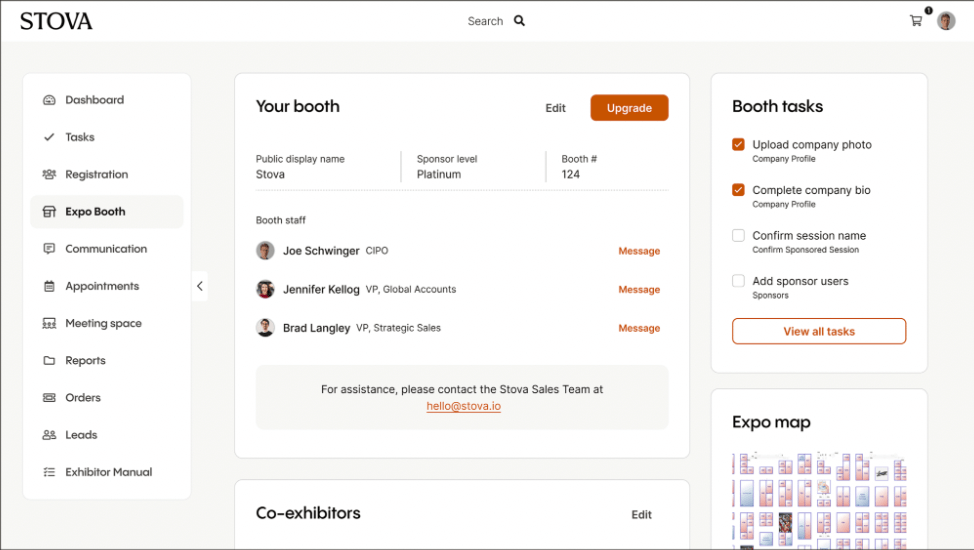Click the Dashboard gauge icon
This screenshot has height=550, width=974.
[49, 100]
